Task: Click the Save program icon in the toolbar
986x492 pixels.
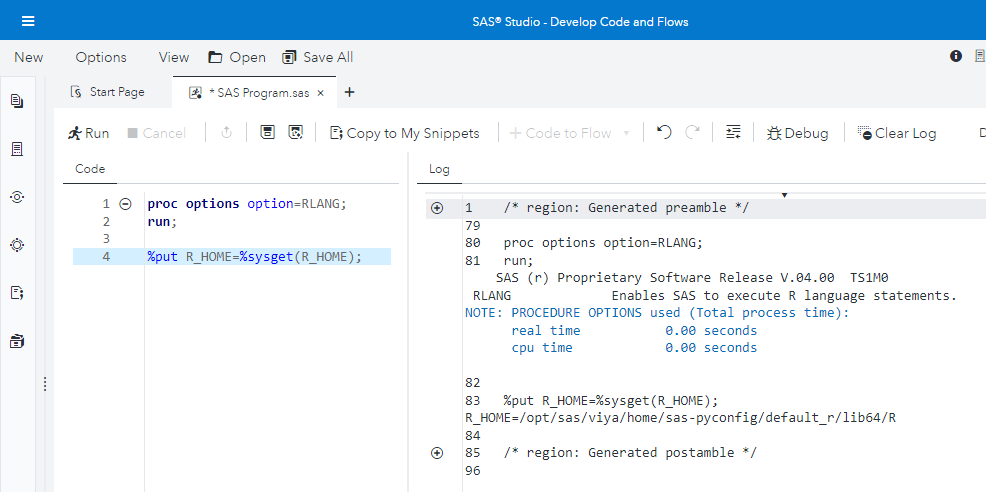Action: click(x=267, y=133)
